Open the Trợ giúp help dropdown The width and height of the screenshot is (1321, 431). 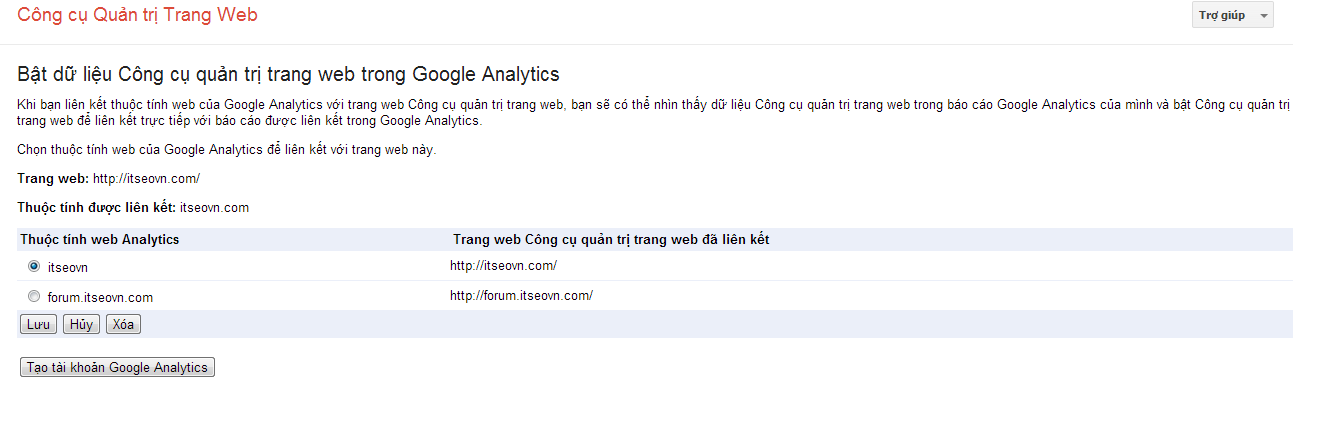tap(1232, 16)
